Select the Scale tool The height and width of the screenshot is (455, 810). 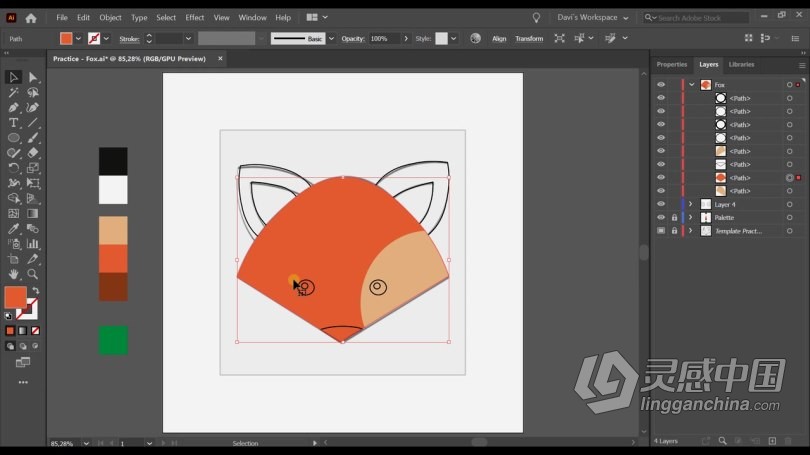click(x=33, y=168)
